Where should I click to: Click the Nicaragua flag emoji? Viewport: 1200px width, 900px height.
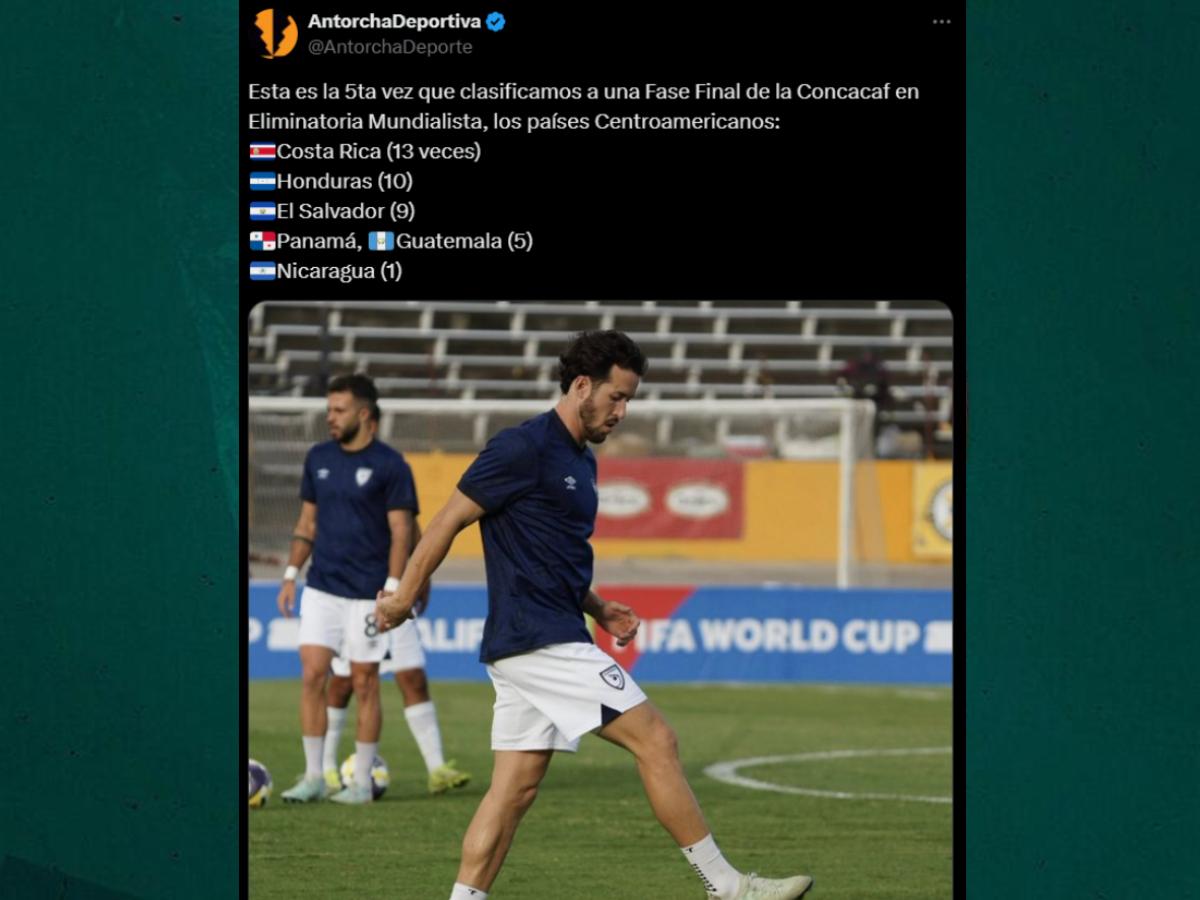pyautogui.click(x=262, y=271)
